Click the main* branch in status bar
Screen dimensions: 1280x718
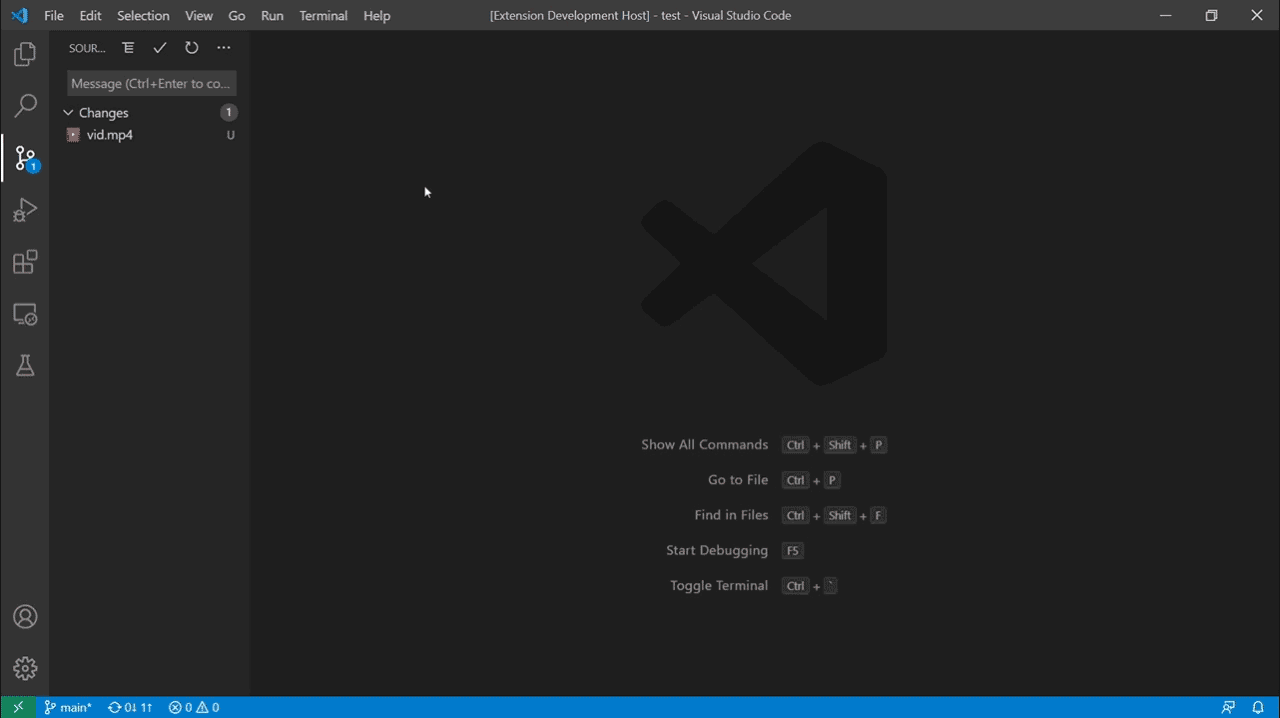(68, 707)
